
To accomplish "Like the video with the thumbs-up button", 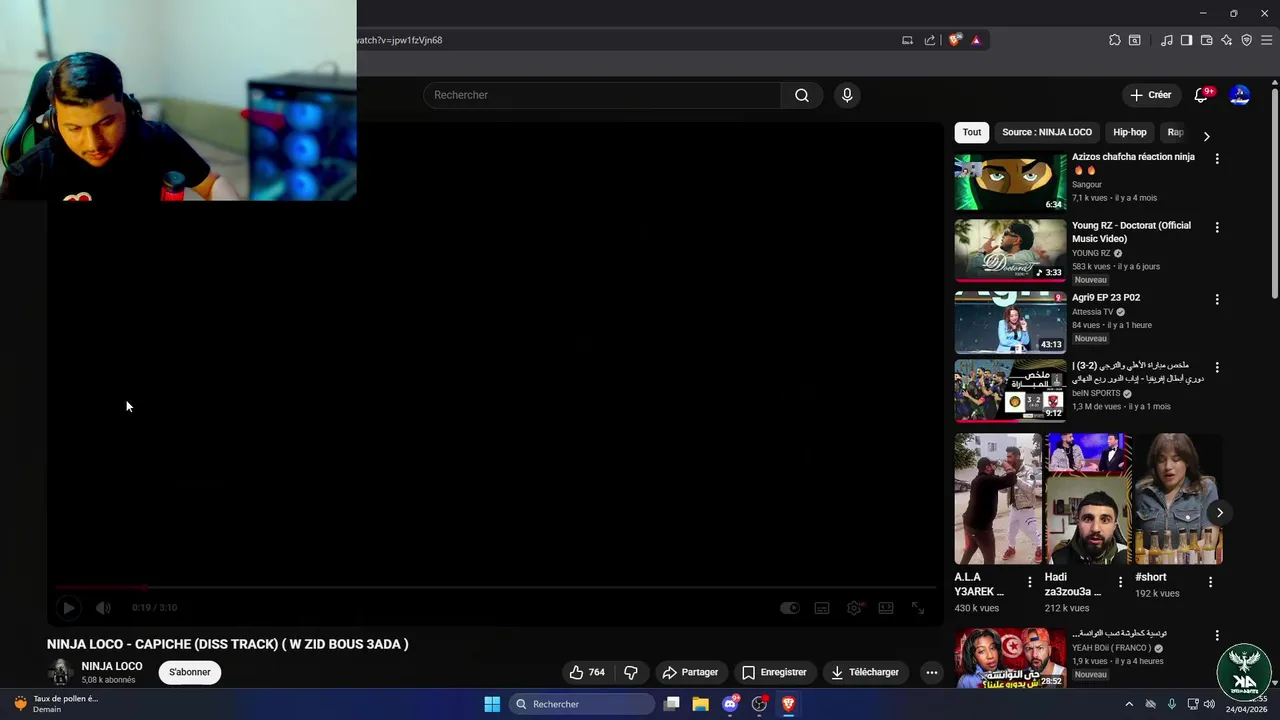I will point(586,672).
